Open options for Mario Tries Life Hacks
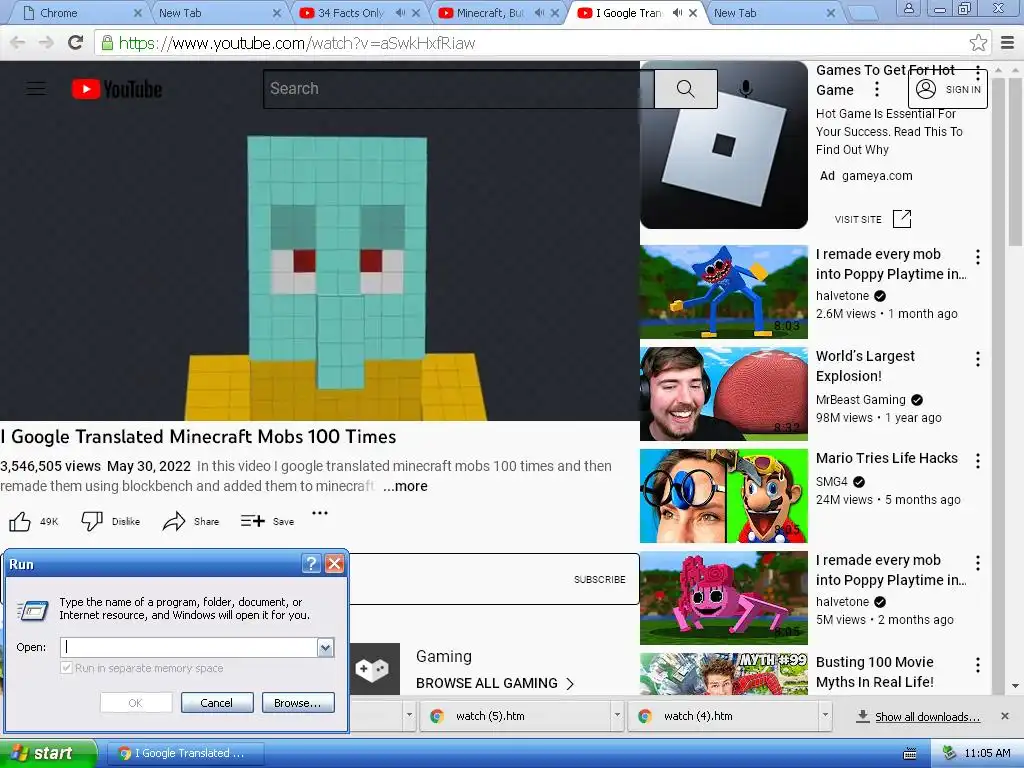The height and width of the screenshot is (768, 1024). click(x=978, y=461)
